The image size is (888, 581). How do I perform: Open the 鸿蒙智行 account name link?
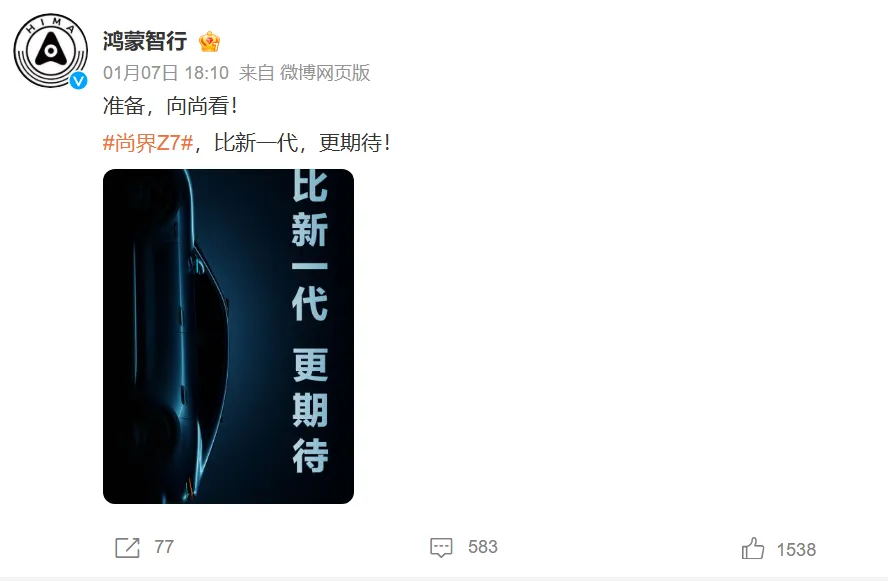[145, 41]
